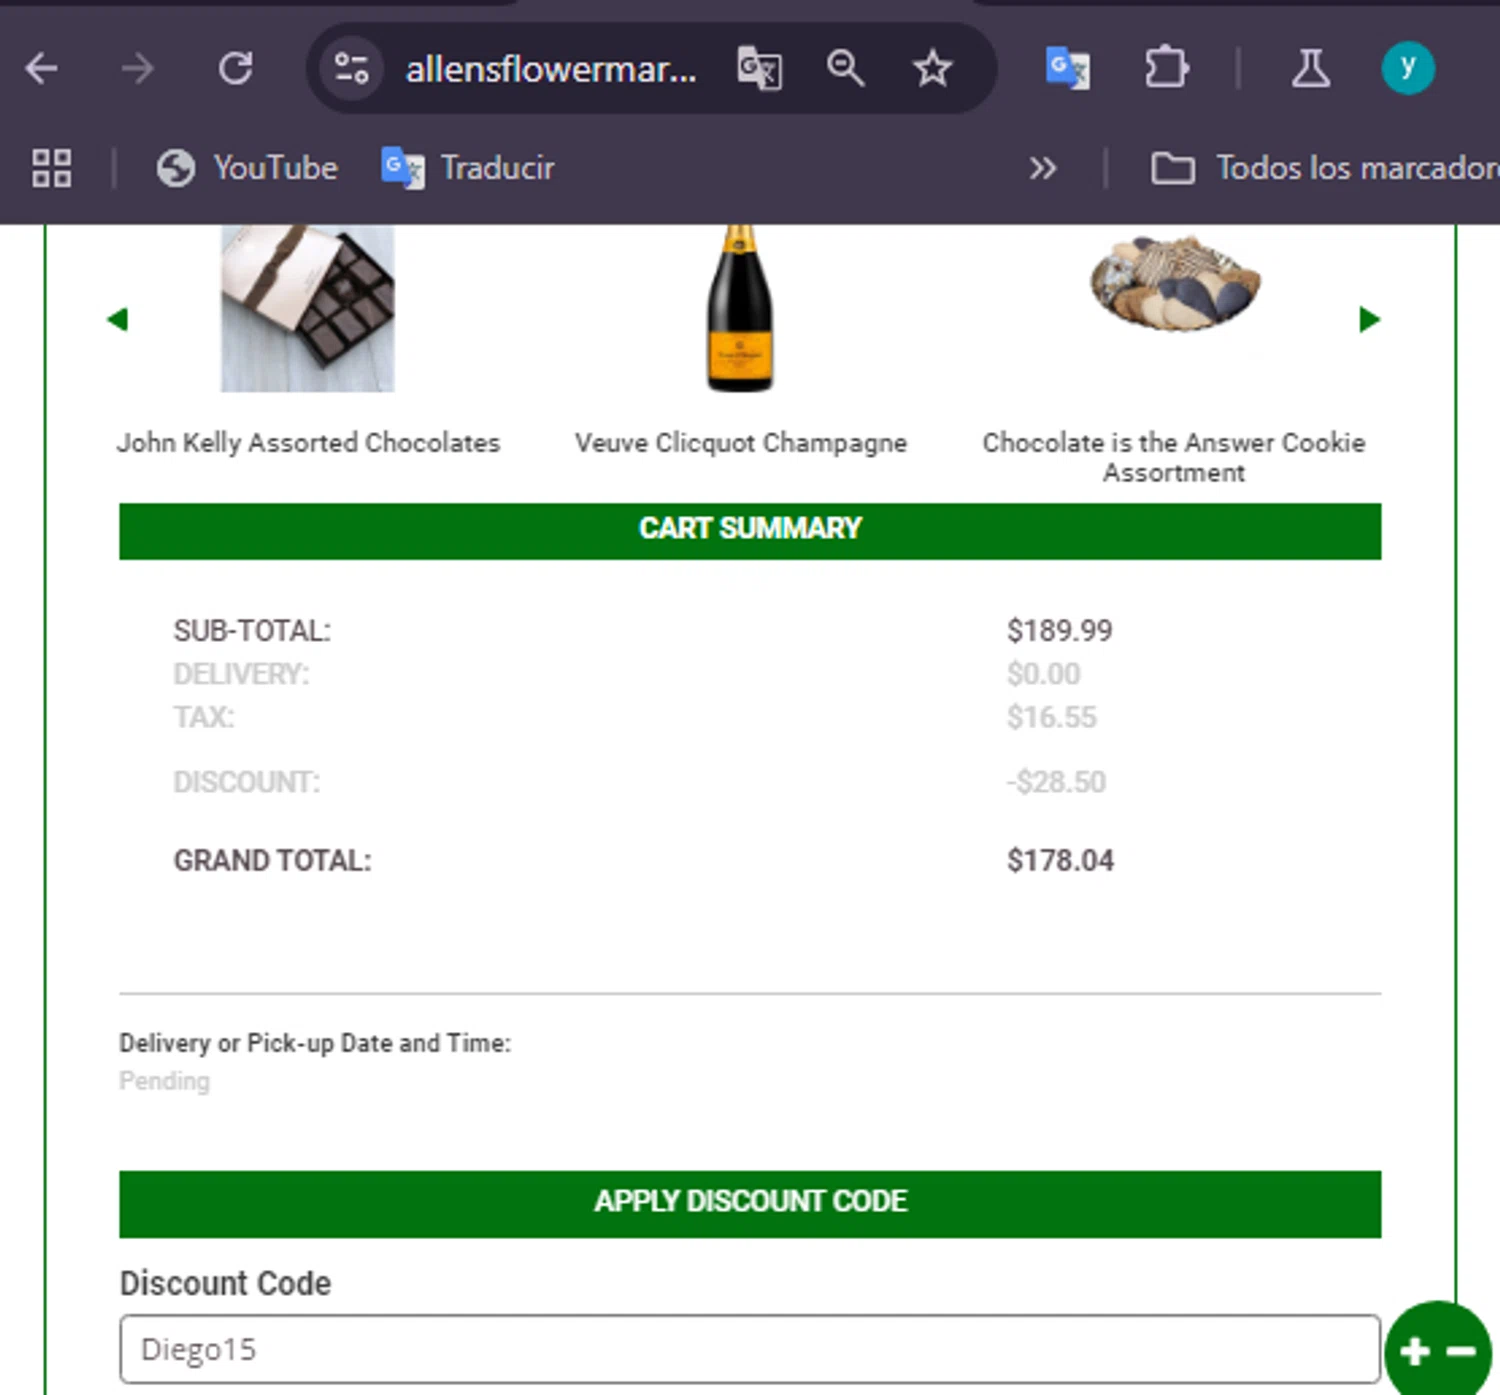Select the cookie assortment image
This screenshot has width=1500, height=1395.
(x=1175, y=283)
